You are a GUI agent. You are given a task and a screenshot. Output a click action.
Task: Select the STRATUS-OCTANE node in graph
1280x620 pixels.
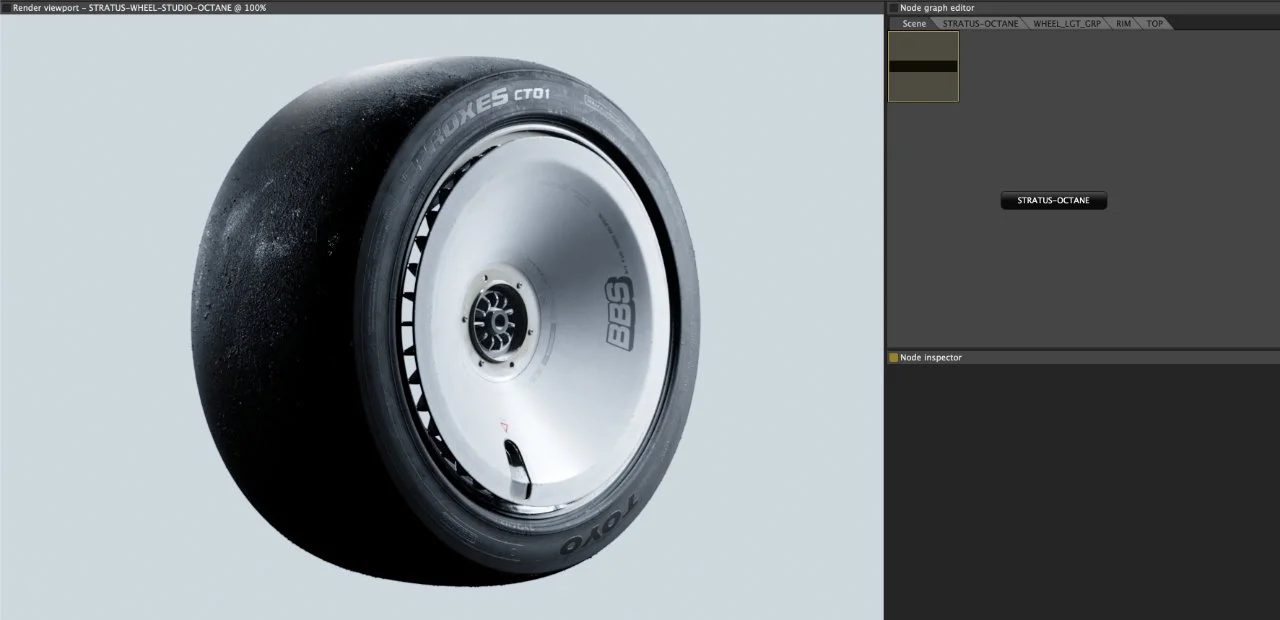coord(1054,200)
